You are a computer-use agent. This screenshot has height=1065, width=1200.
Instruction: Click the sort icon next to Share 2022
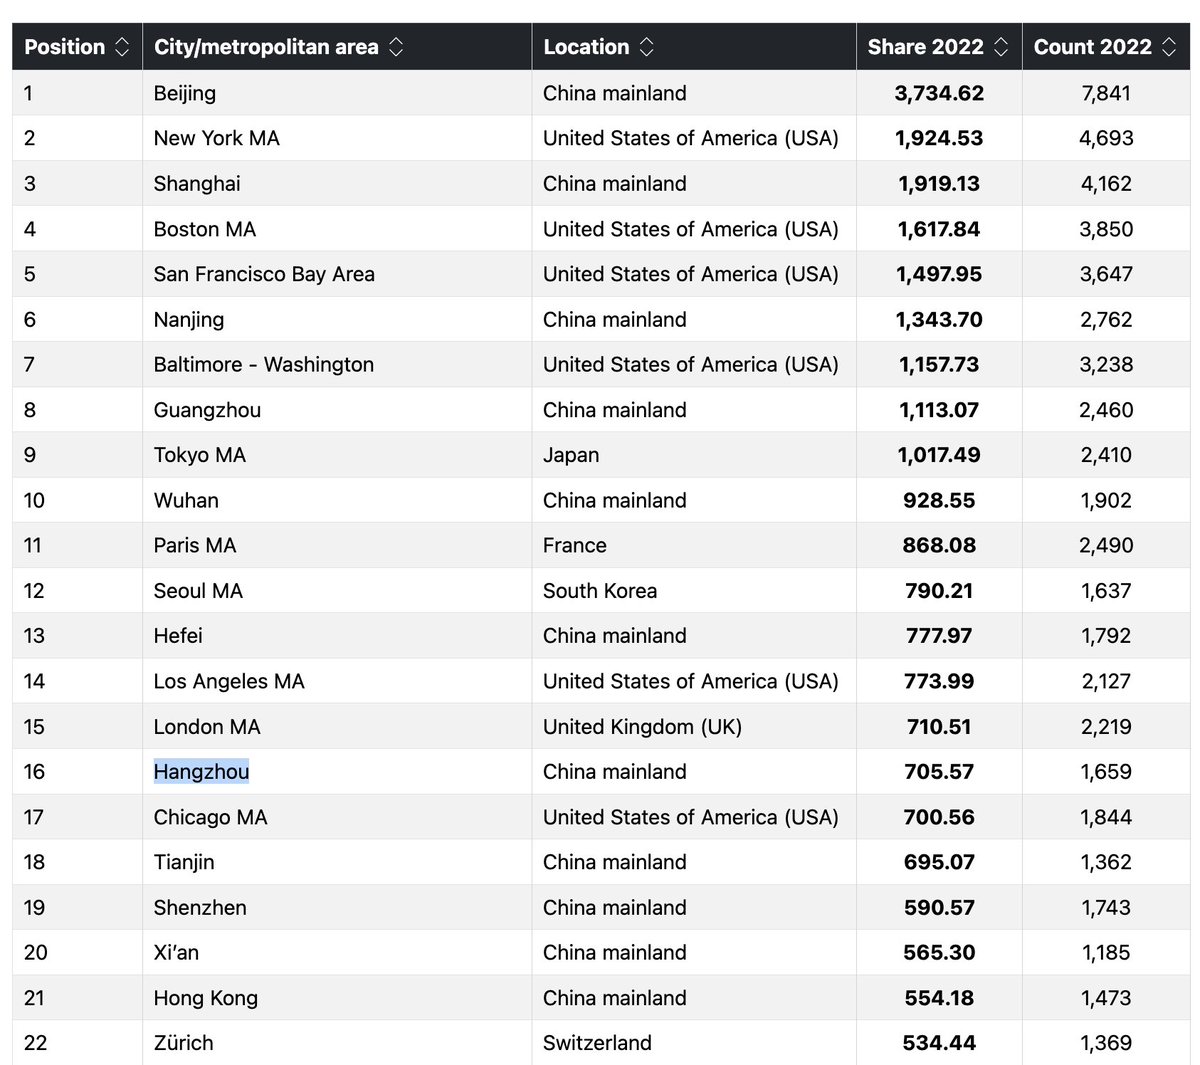(1001, 46)
